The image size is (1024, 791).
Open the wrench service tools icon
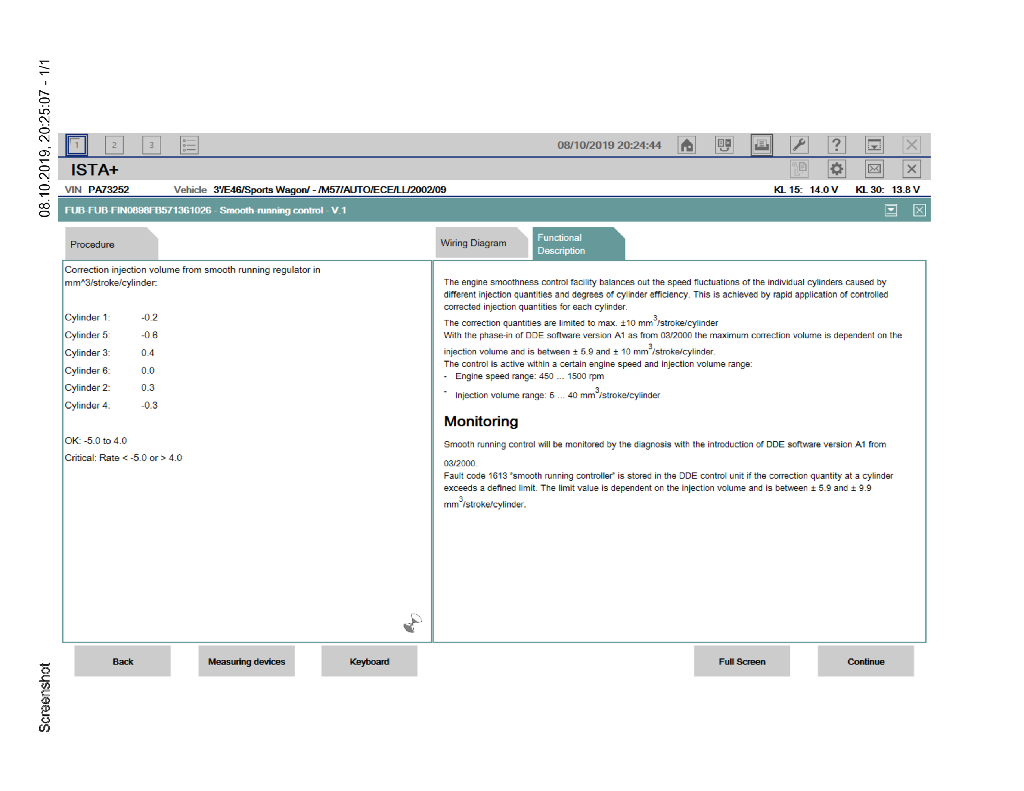tap(799, 145)
